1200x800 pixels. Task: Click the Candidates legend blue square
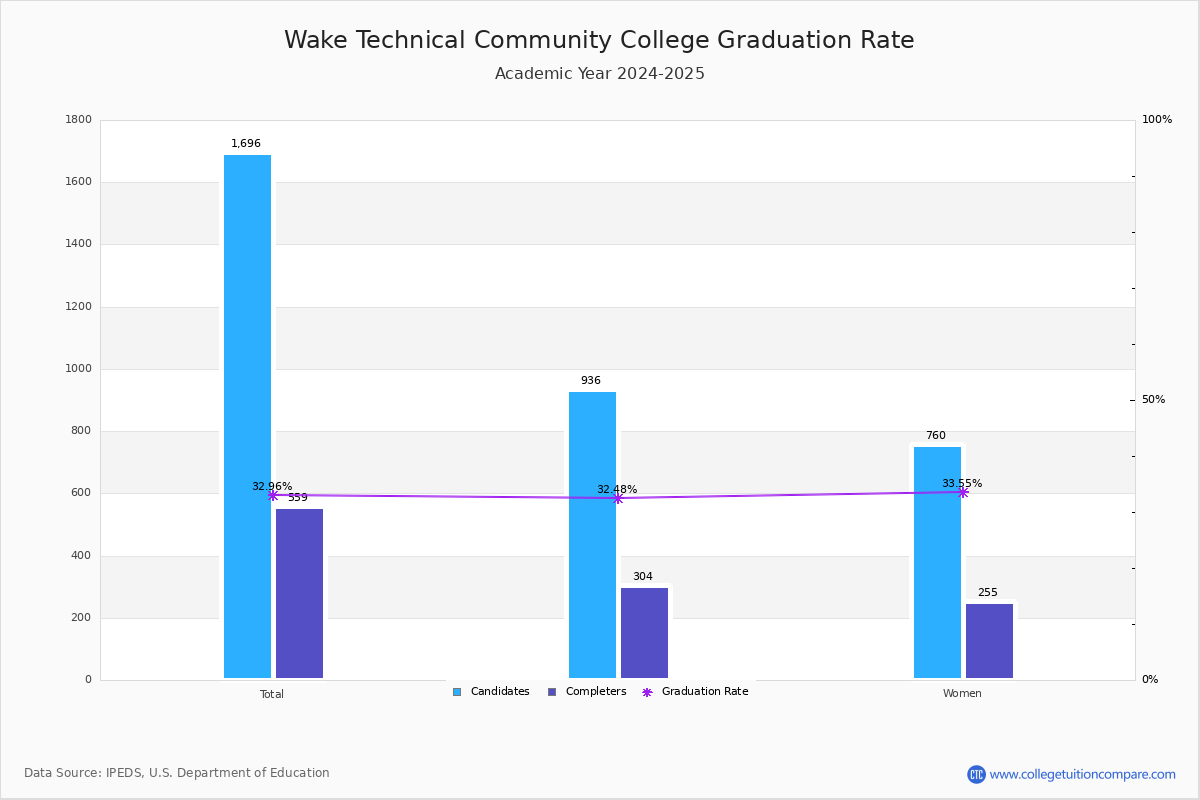tap(457, 692)
